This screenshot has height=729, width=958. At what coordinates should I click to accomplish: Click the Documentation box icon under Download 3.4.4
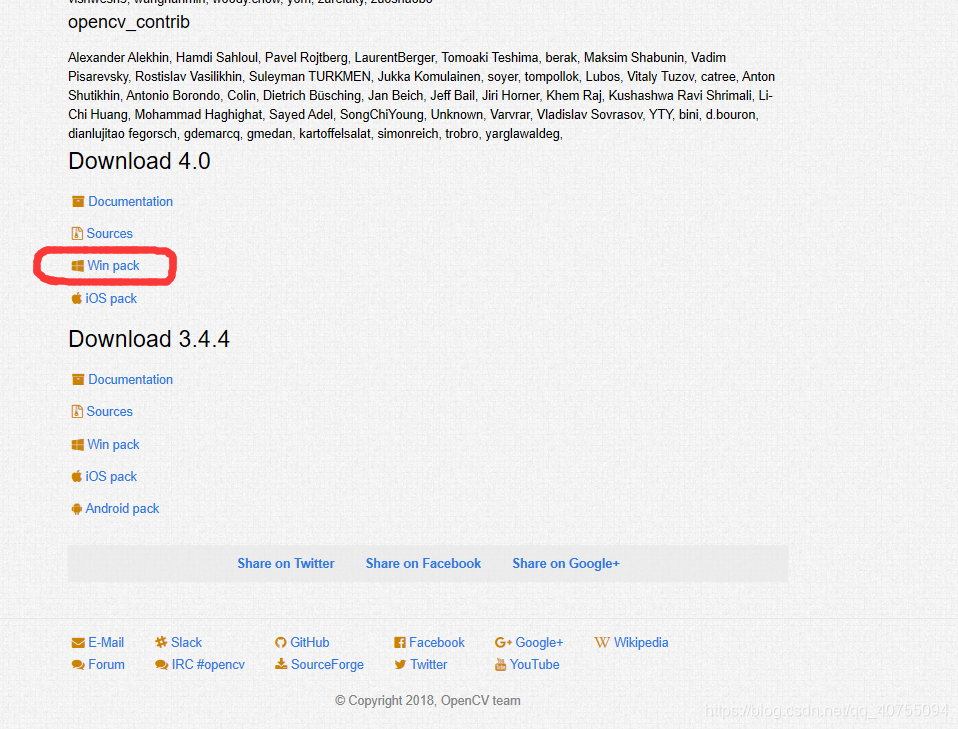pyautogui.click(x=78, y=379)
